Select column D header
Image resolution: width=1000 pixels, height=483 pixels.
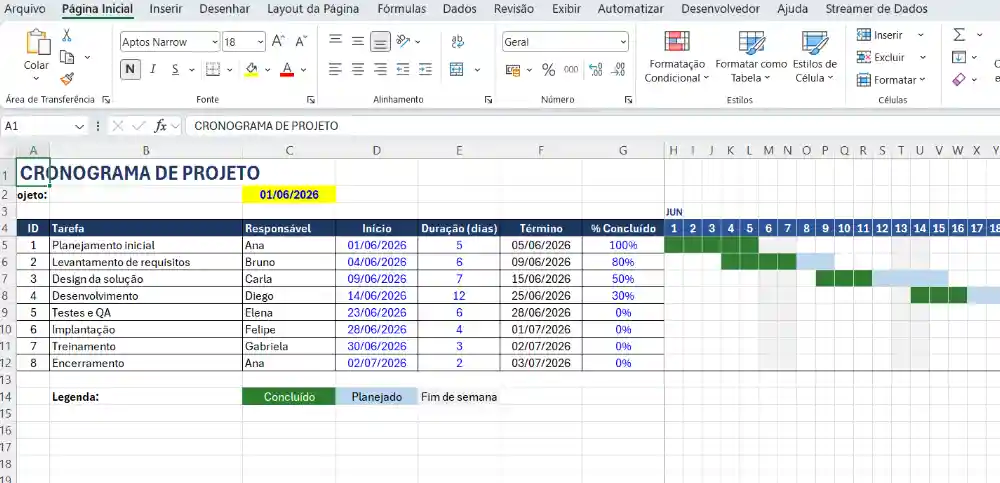coord(377,151)
